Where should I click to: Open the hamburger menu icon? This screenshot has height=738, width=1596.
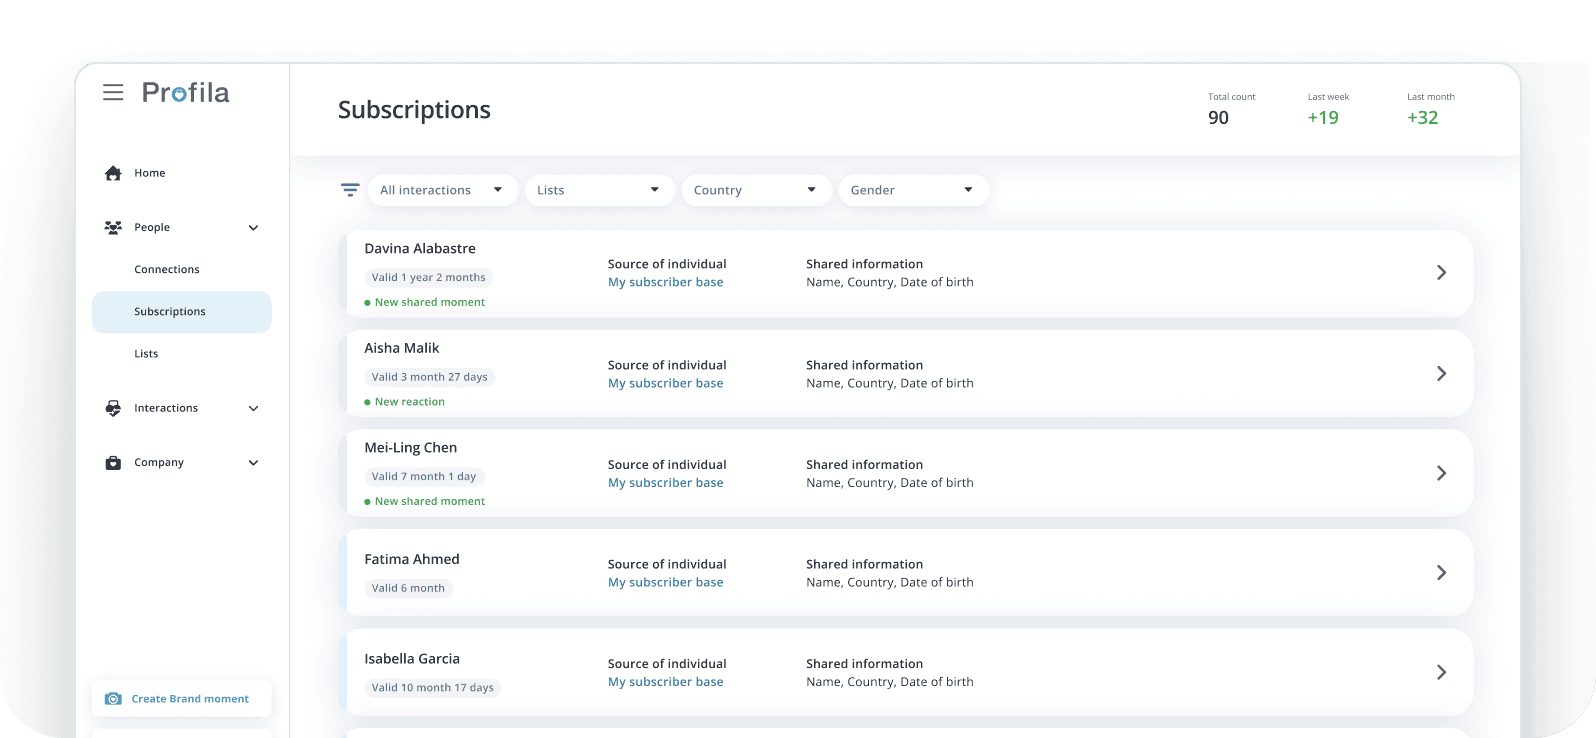[113, 92]
